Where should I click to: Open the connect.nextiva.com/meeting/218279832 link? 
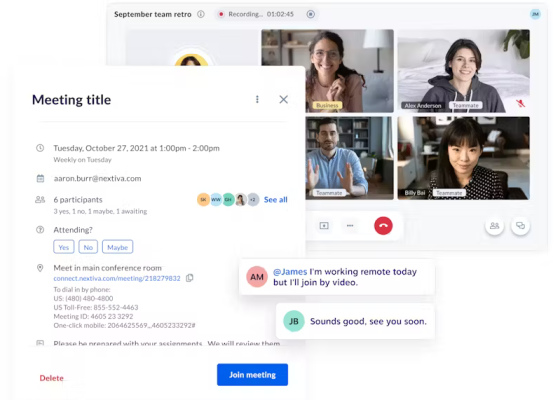(x=117, y=278)
